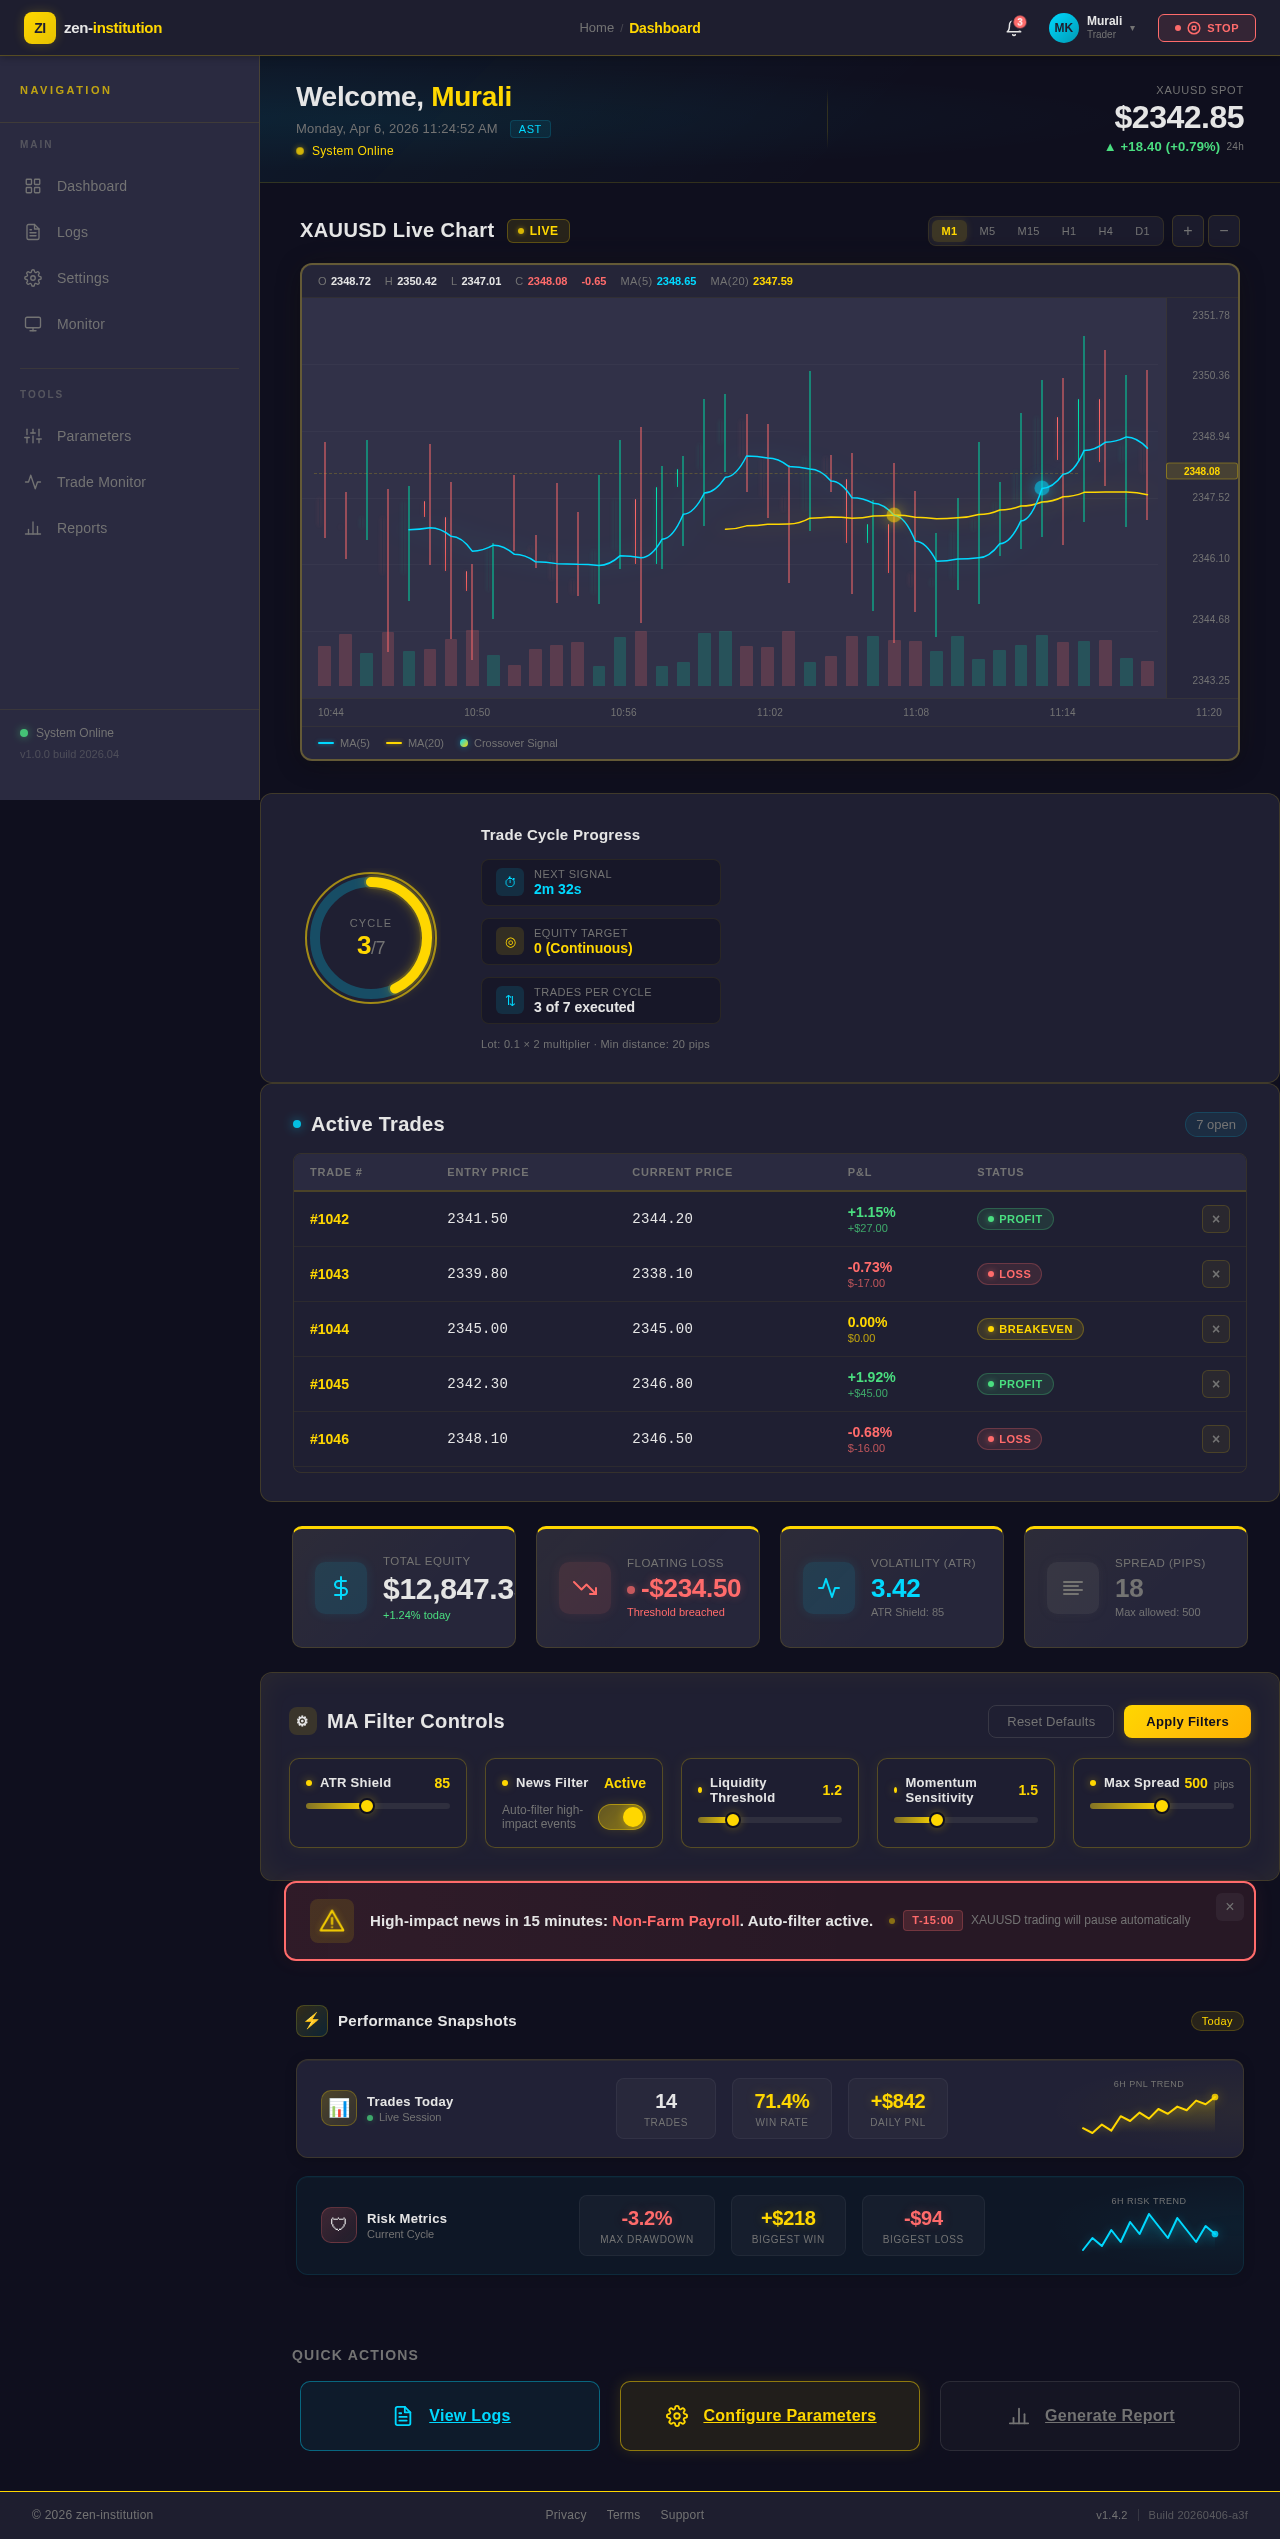
Task: Click the Volatility ATR pulse icon
Action: tap(829, 1588)
